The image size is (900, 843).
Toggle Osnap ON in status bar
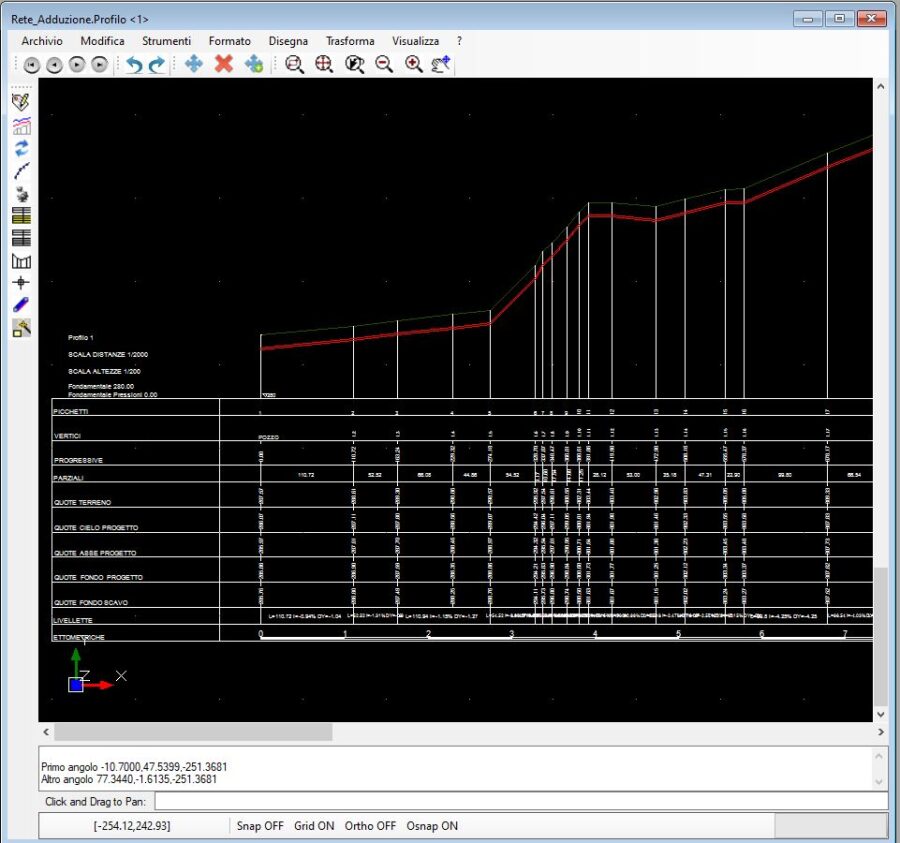(x=432, y=826)
